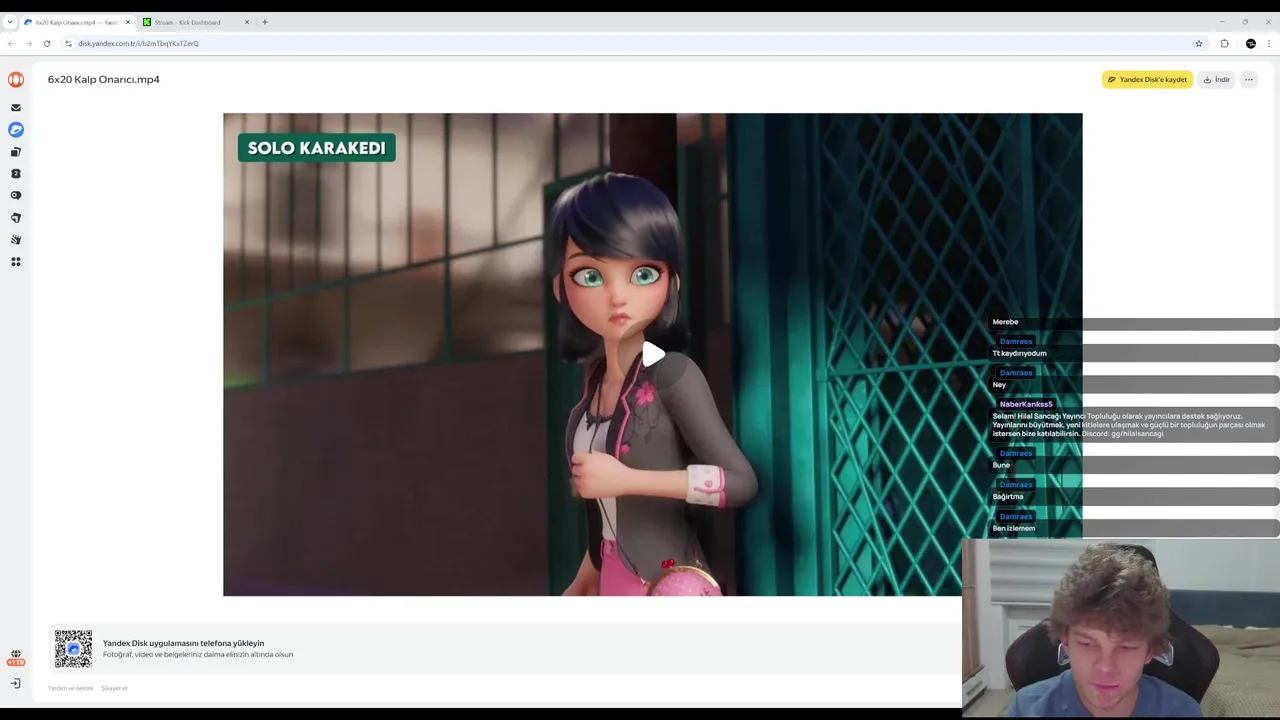Play the video with the center play button
Image resolution: width=1280 pixels, height=720 pixels.
click(x=653, y=354)
